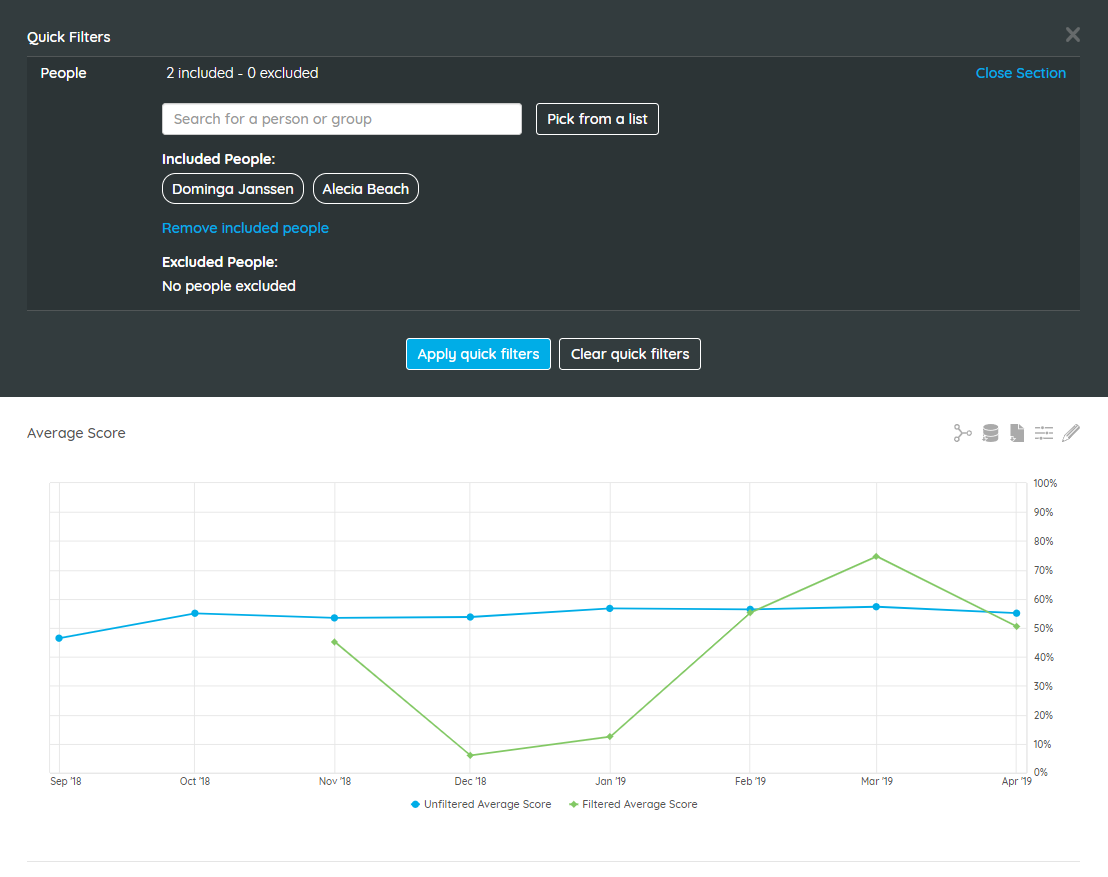Click the Nov '18 filtered data point
The width and height of the screenshot is (1108, 877).
point(335,642)
